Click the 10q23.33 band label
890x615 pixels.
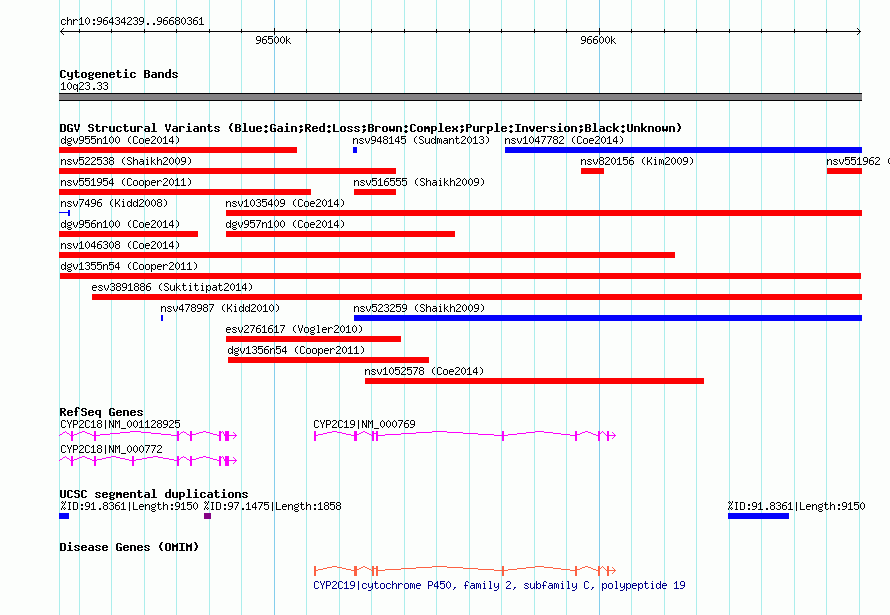tap(84, 86)
